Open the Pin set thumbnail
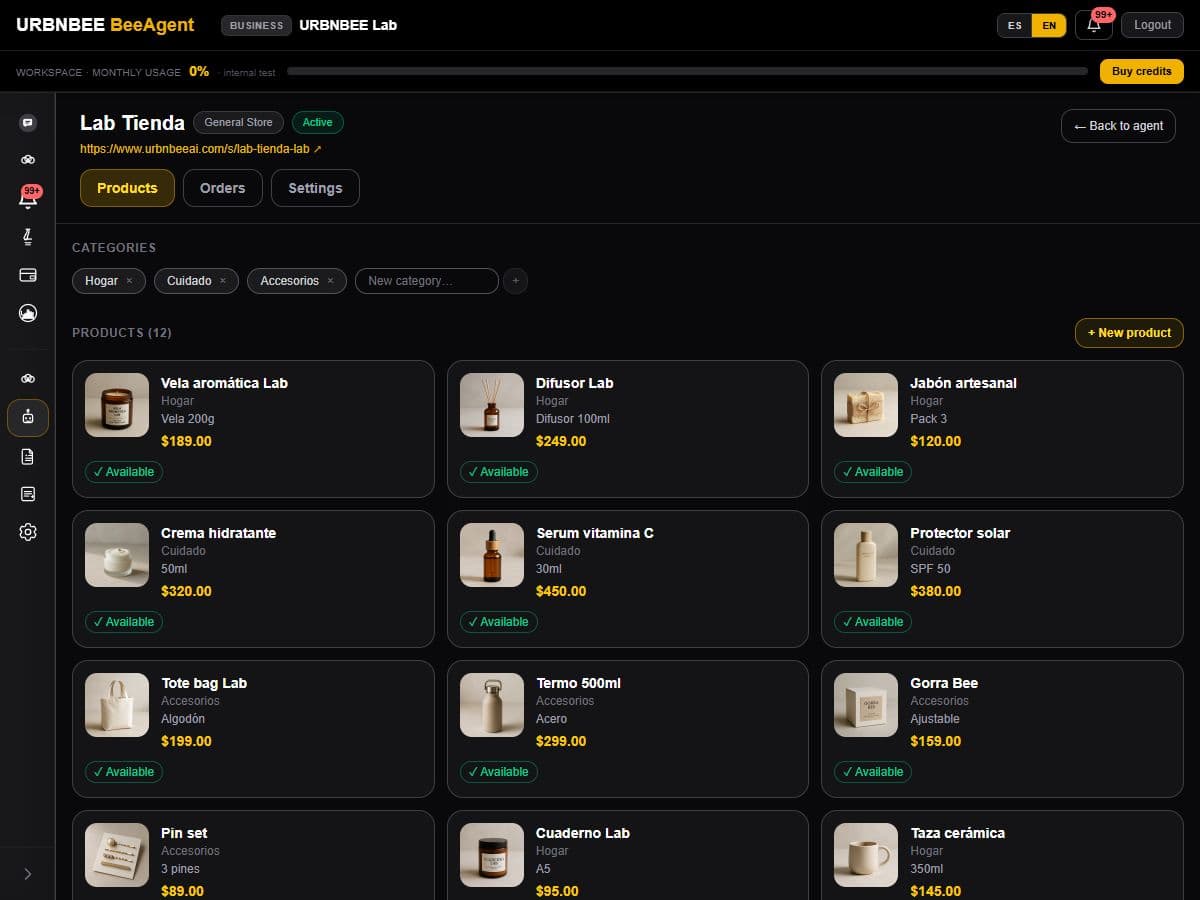Screen dimensions: 1200x900 (x=117, y=855)
